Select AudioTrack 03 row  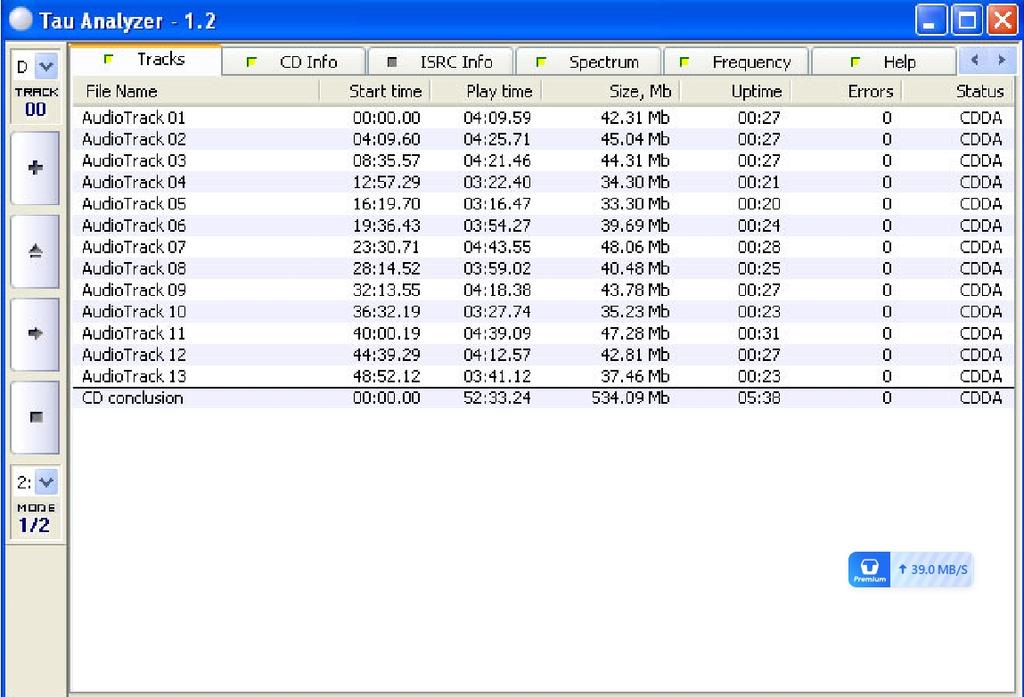543,161
